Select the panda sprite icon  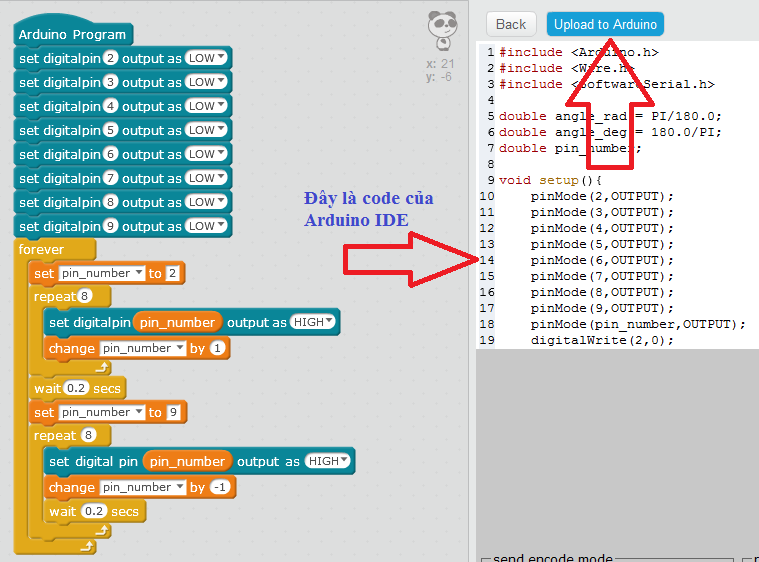click(x=442, y=30)
